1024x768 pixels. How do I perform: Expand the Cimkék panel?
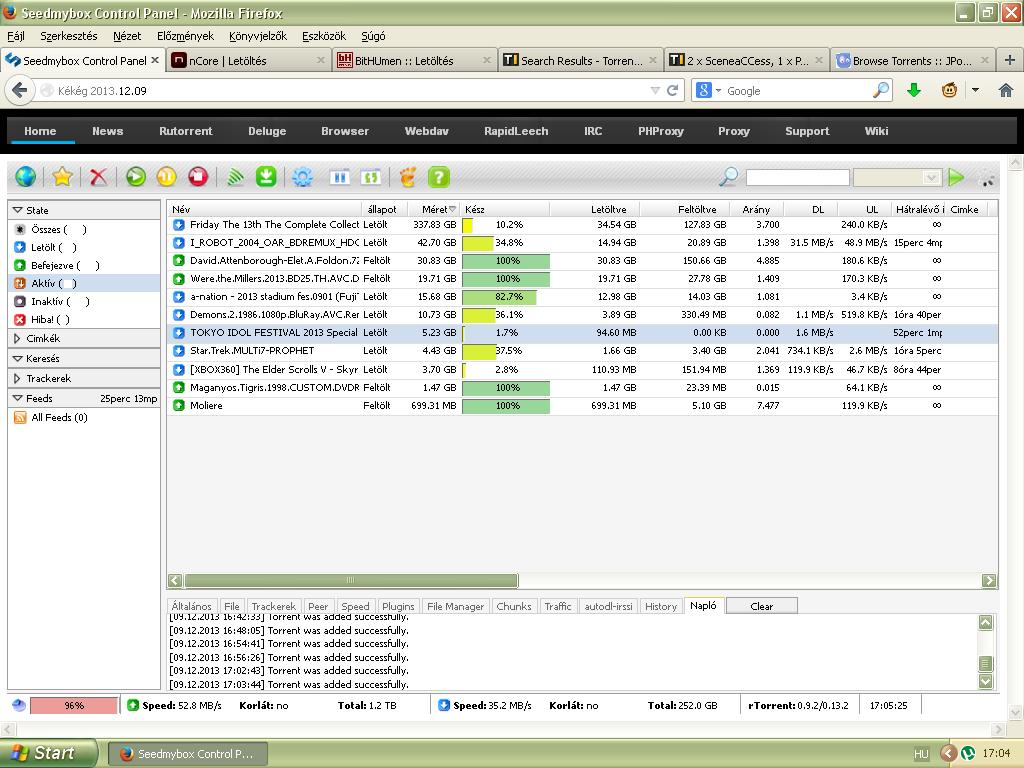pos(18,338)
